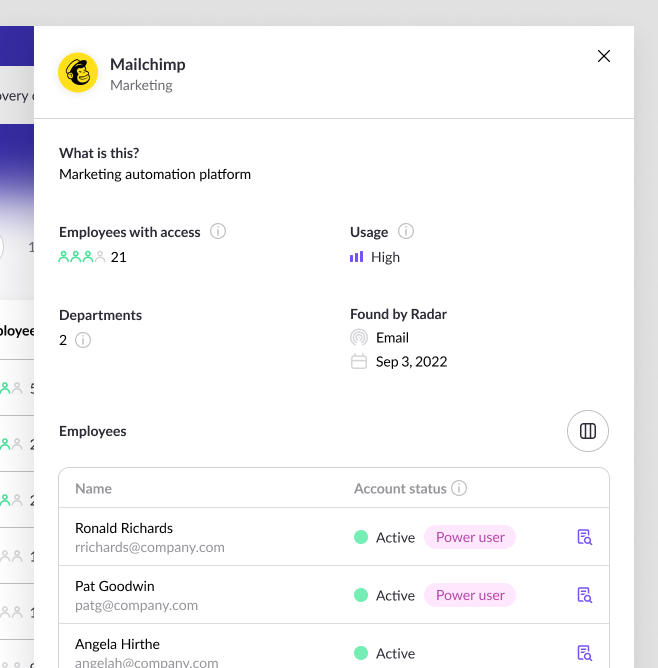
Task: Click the Marketing category label under Mailchimp
Action: click(x=141, y=85)
